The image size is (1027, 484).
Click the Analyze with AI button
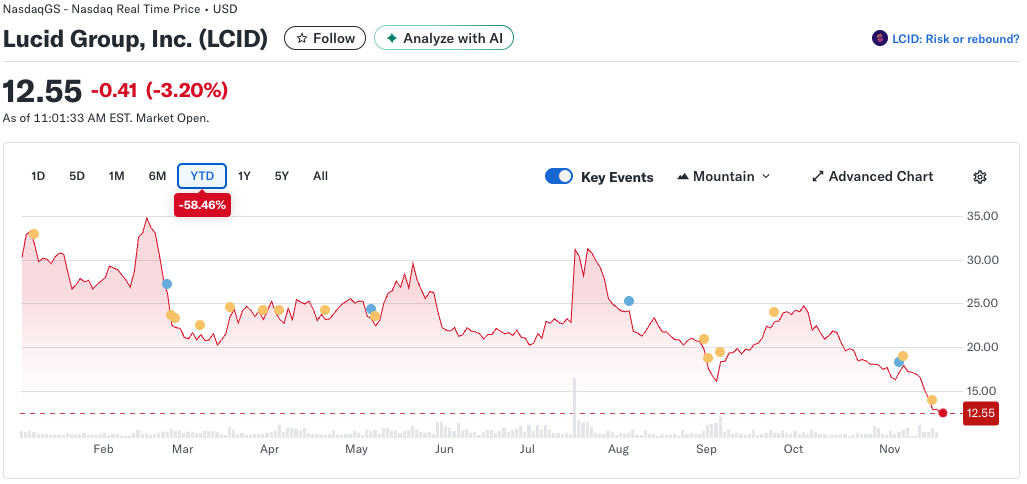point(444,38)
